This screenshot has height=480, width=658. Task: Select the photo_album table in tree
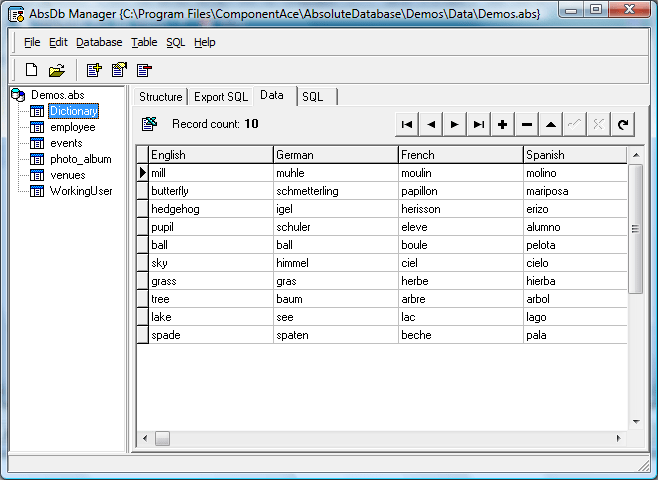click(81, 159)
